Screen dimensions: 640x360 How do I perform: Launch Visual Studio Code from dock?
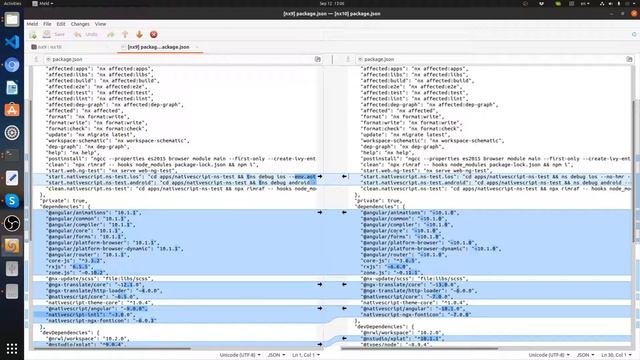click(12, 42)
